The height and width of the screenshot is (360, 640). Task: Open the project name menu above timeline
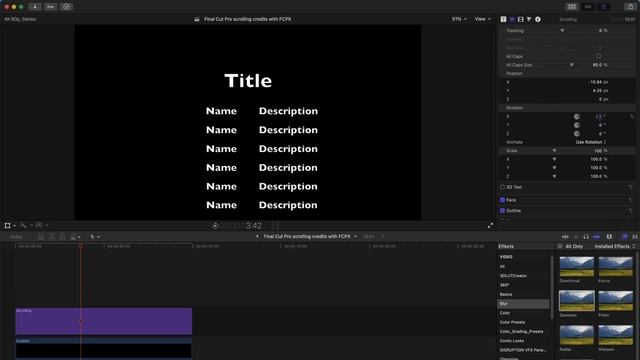point(310,236)
